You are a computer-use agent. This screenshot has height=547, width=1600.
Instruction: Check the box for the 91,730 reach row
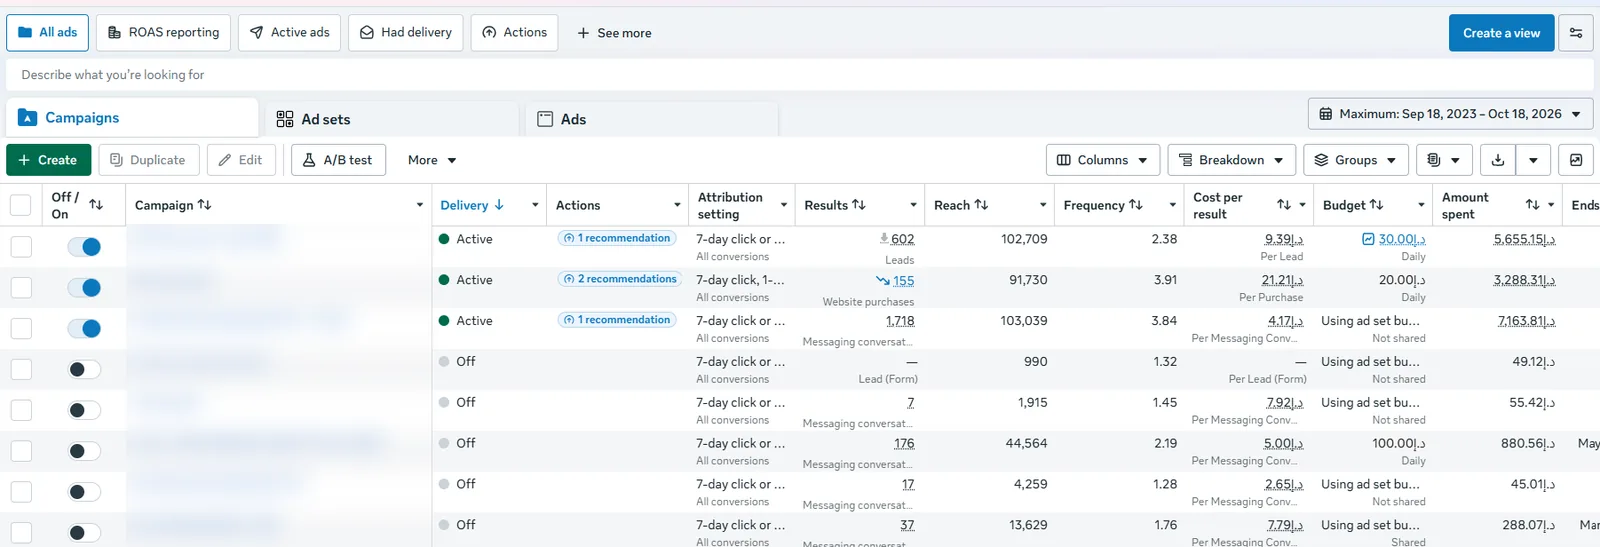tap(21, 287)
